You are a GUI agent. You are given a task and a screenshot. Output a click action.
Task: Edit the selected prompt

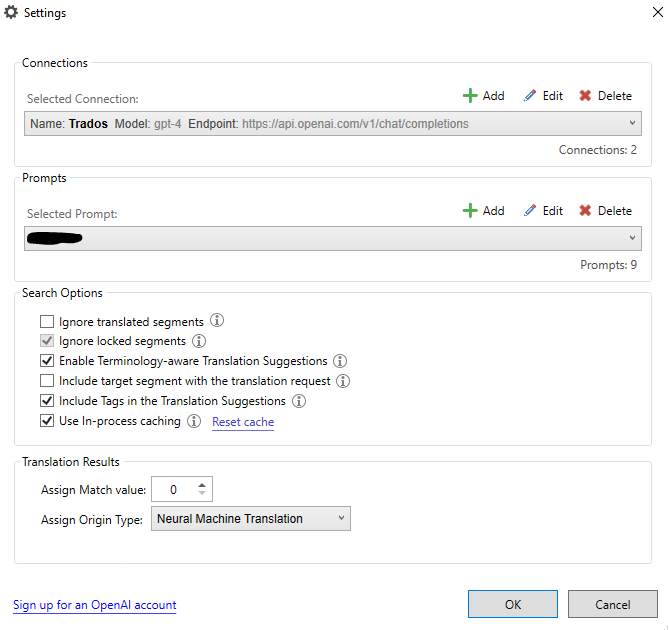coord(543,211)
